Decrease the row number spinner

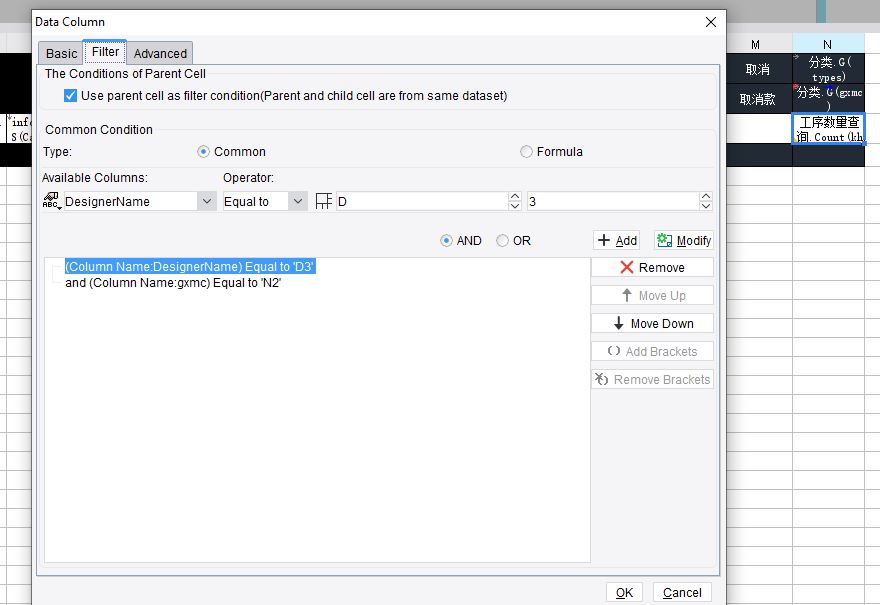point(706,206)
